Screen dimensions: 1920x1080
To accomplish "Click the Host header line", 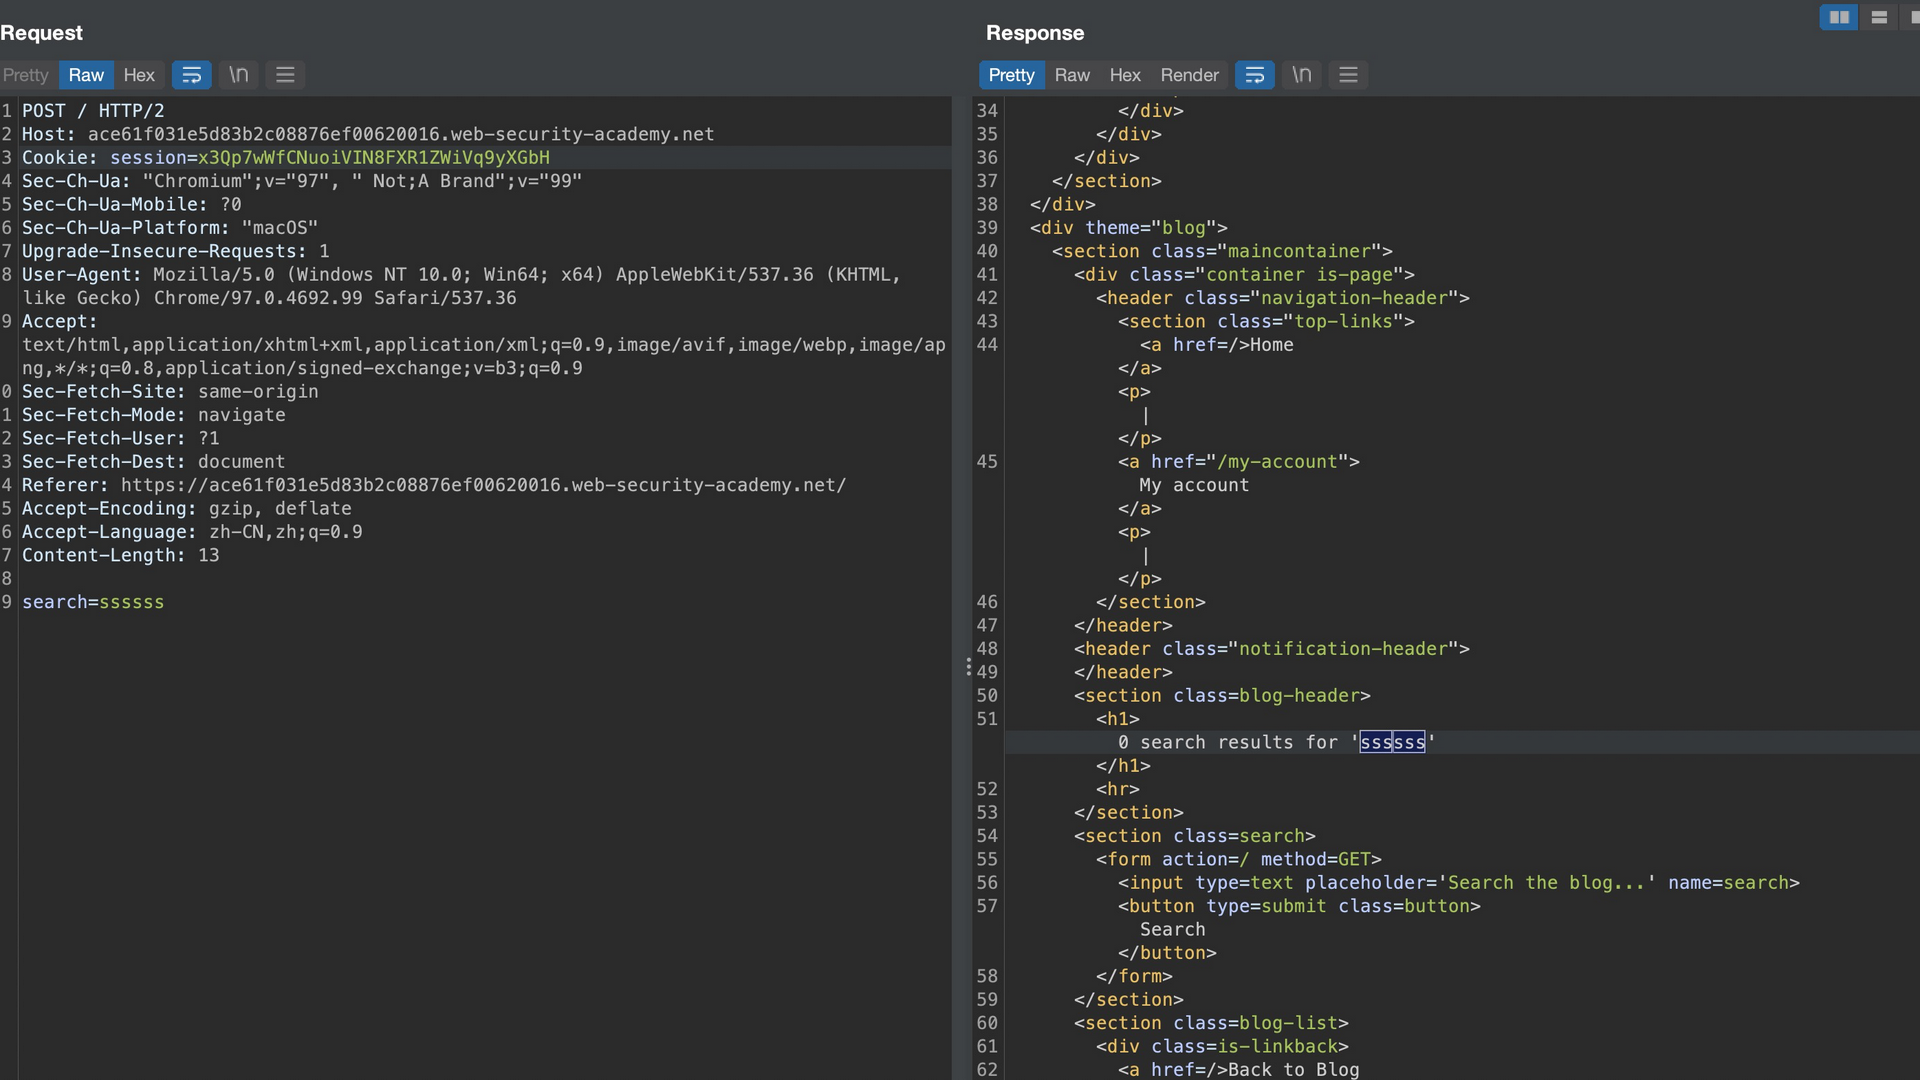I will (x=368, y=134).
